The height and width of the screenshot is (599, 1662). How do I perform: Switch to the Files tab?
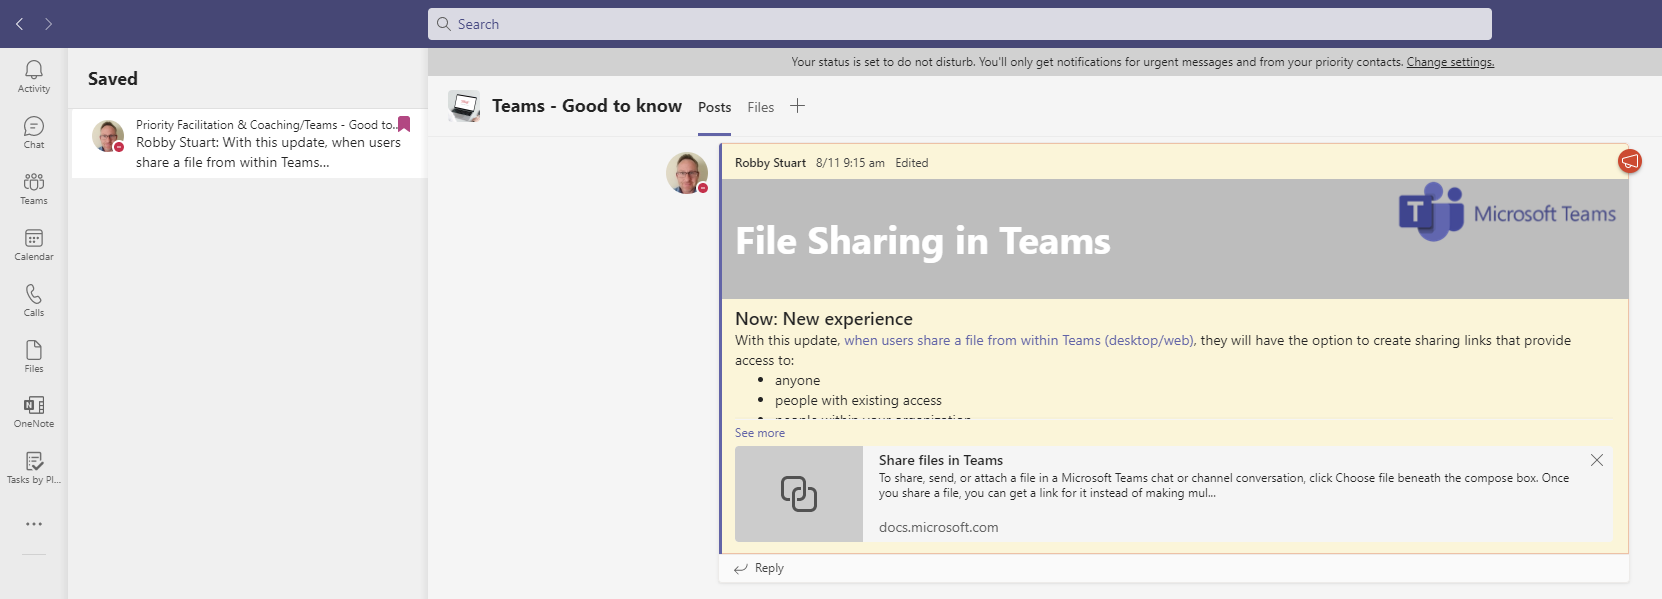pos(761,107)
